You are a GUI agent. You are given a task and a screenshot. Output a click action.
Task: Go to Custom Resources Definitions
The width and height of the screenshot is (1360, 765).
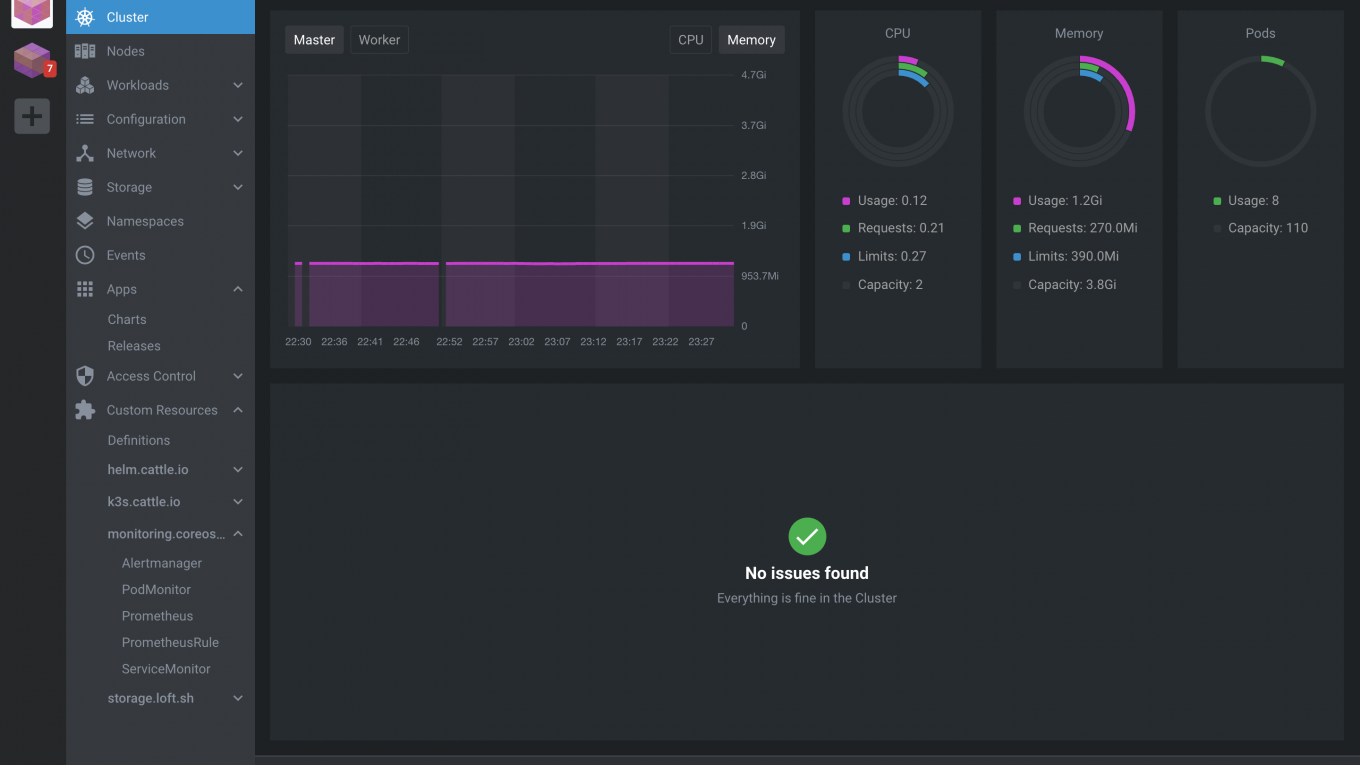[x=139, y=440]
